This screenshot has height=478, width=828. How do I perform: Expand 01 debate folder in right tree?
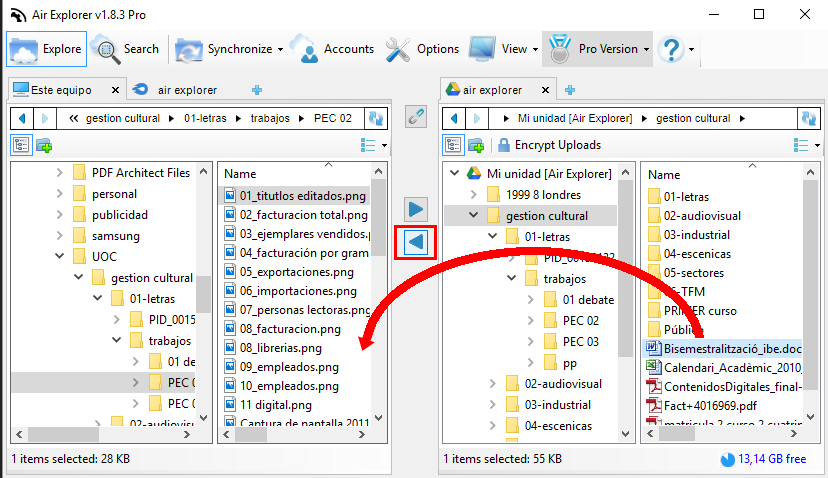pyautogui.click(x=531, y=299)
